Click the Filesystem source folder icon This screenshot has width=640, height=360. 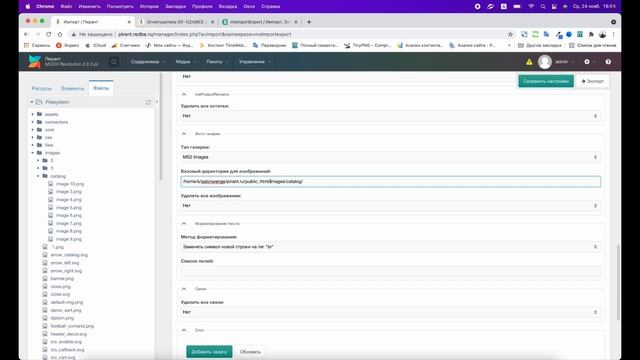(39, 102)
